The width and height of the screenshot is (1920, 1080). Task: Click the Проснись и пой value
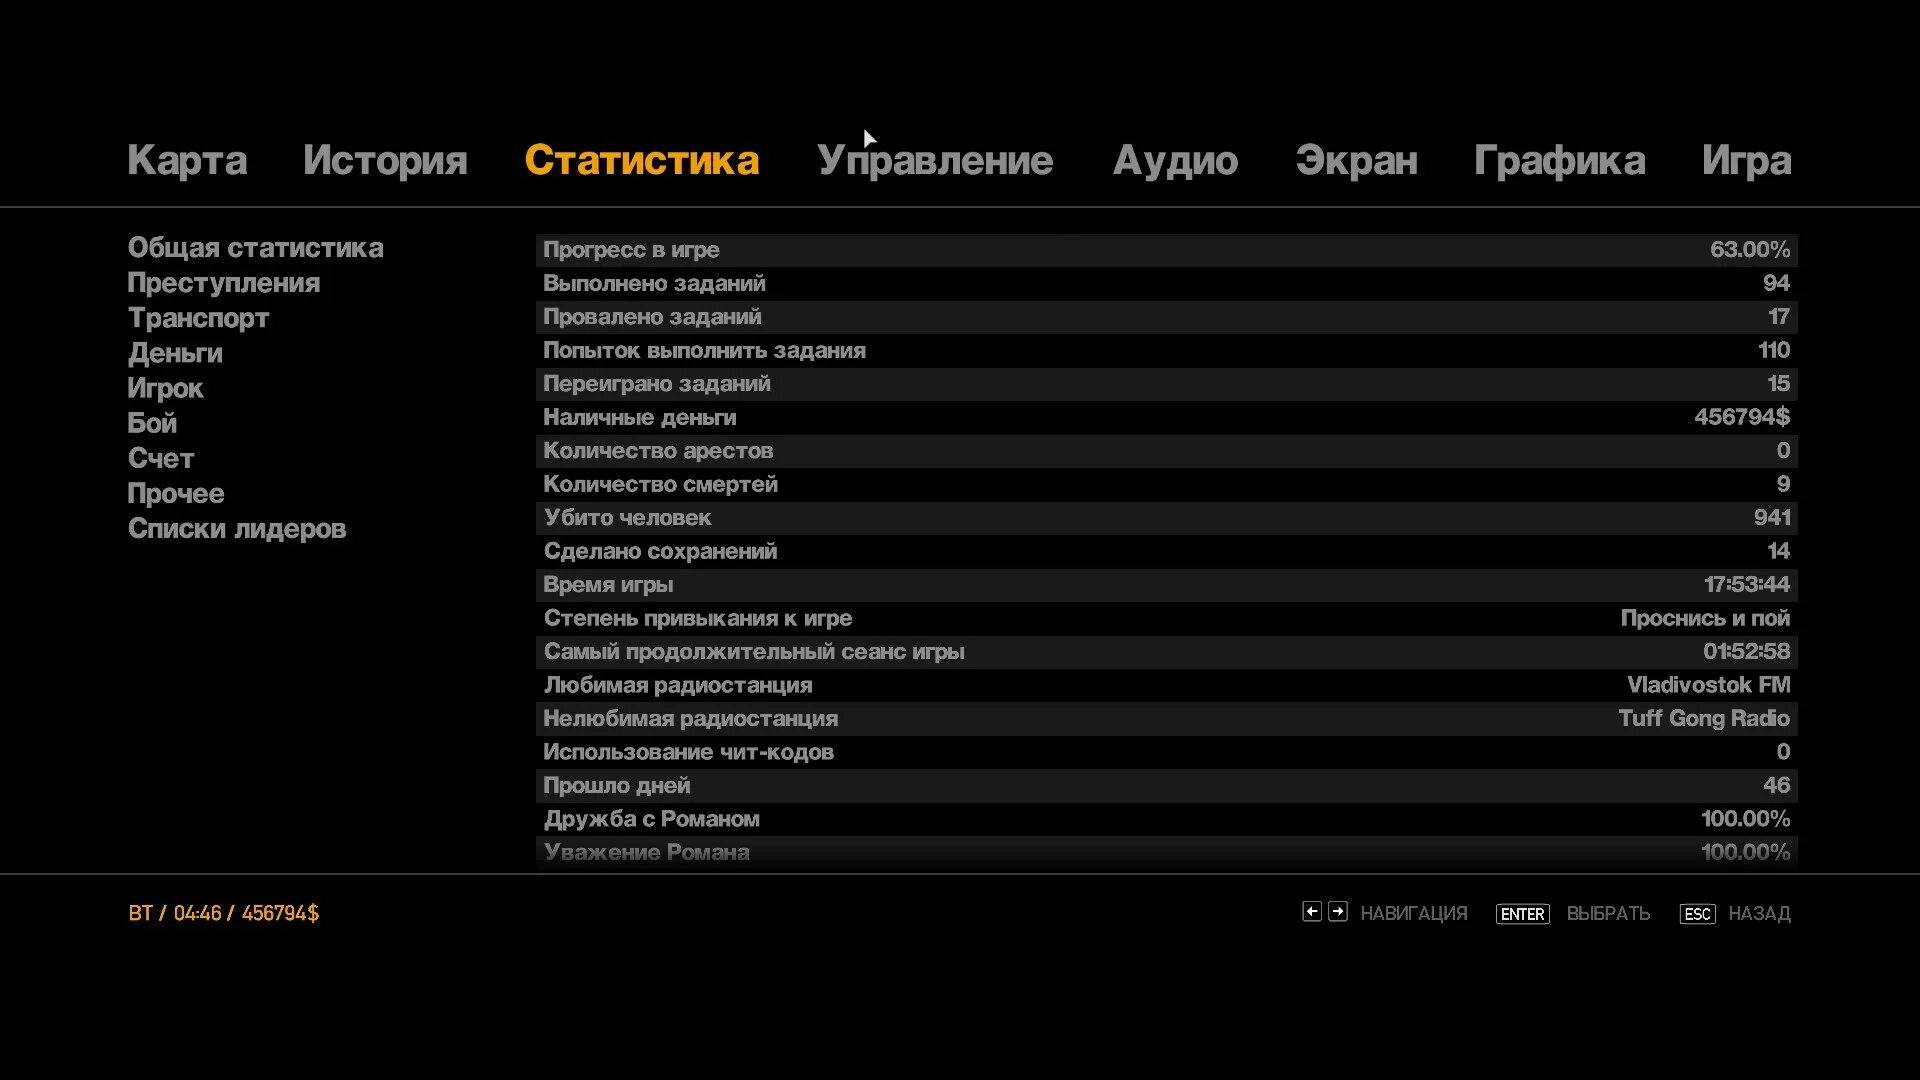pyautogui.click(x=1705, y=619)
